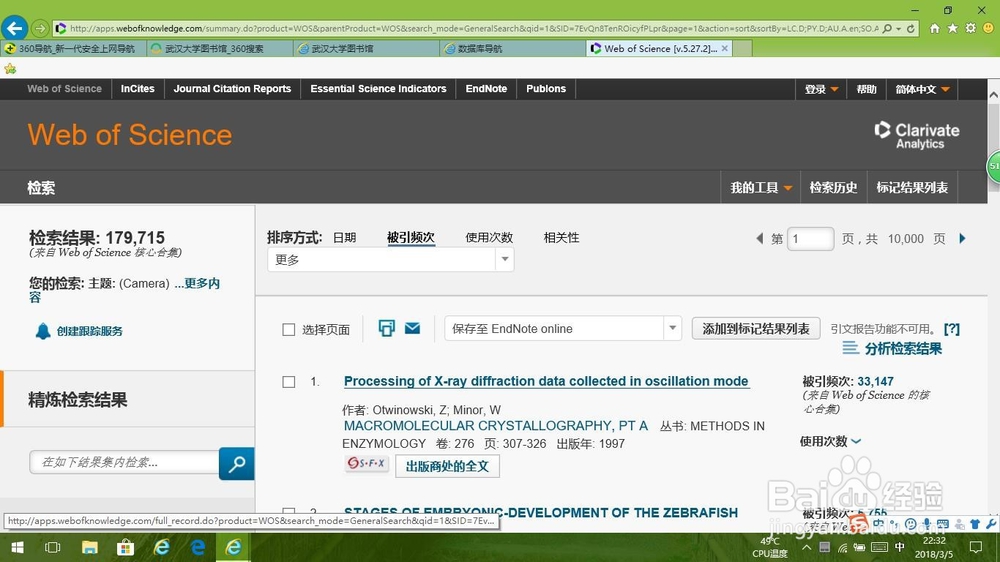Viewport: 1000px width, 562px height.
Task: Click the browser back arrow button
Action: pyautogui.click(x=15, y=28)
